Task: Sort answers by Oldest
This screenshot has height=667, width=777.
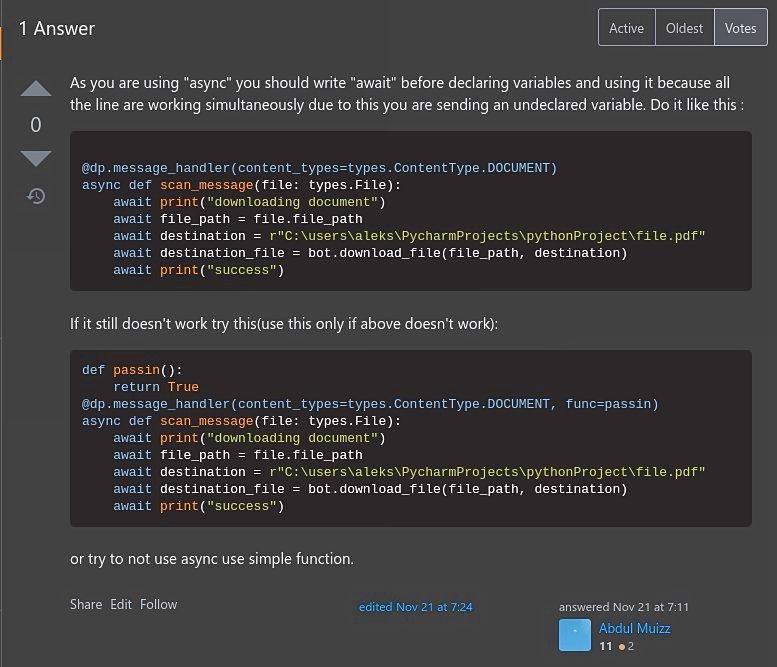Action: (x=684, y=28)
